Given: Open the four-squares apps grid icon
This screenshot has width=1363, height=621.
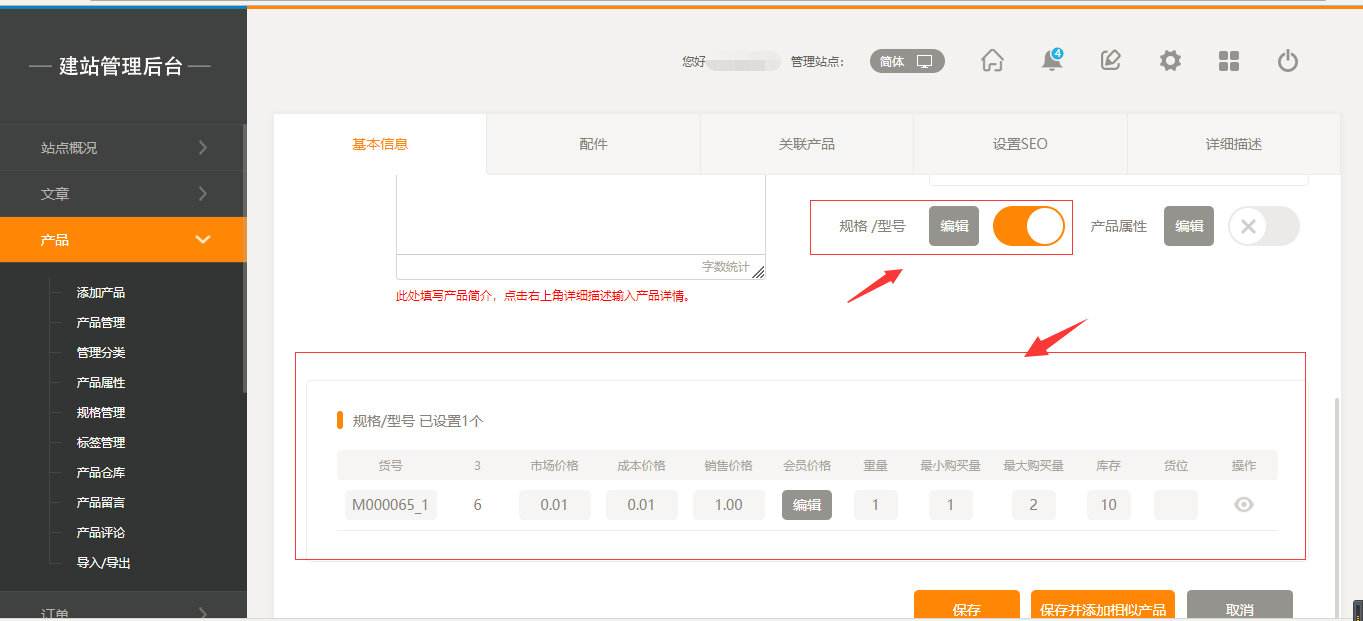Looking at the screenshot, I should [1229, 61].
